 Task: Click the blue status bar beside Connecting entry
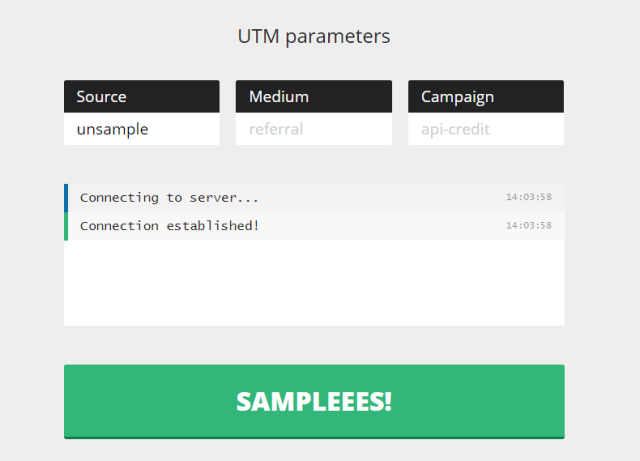66,198
